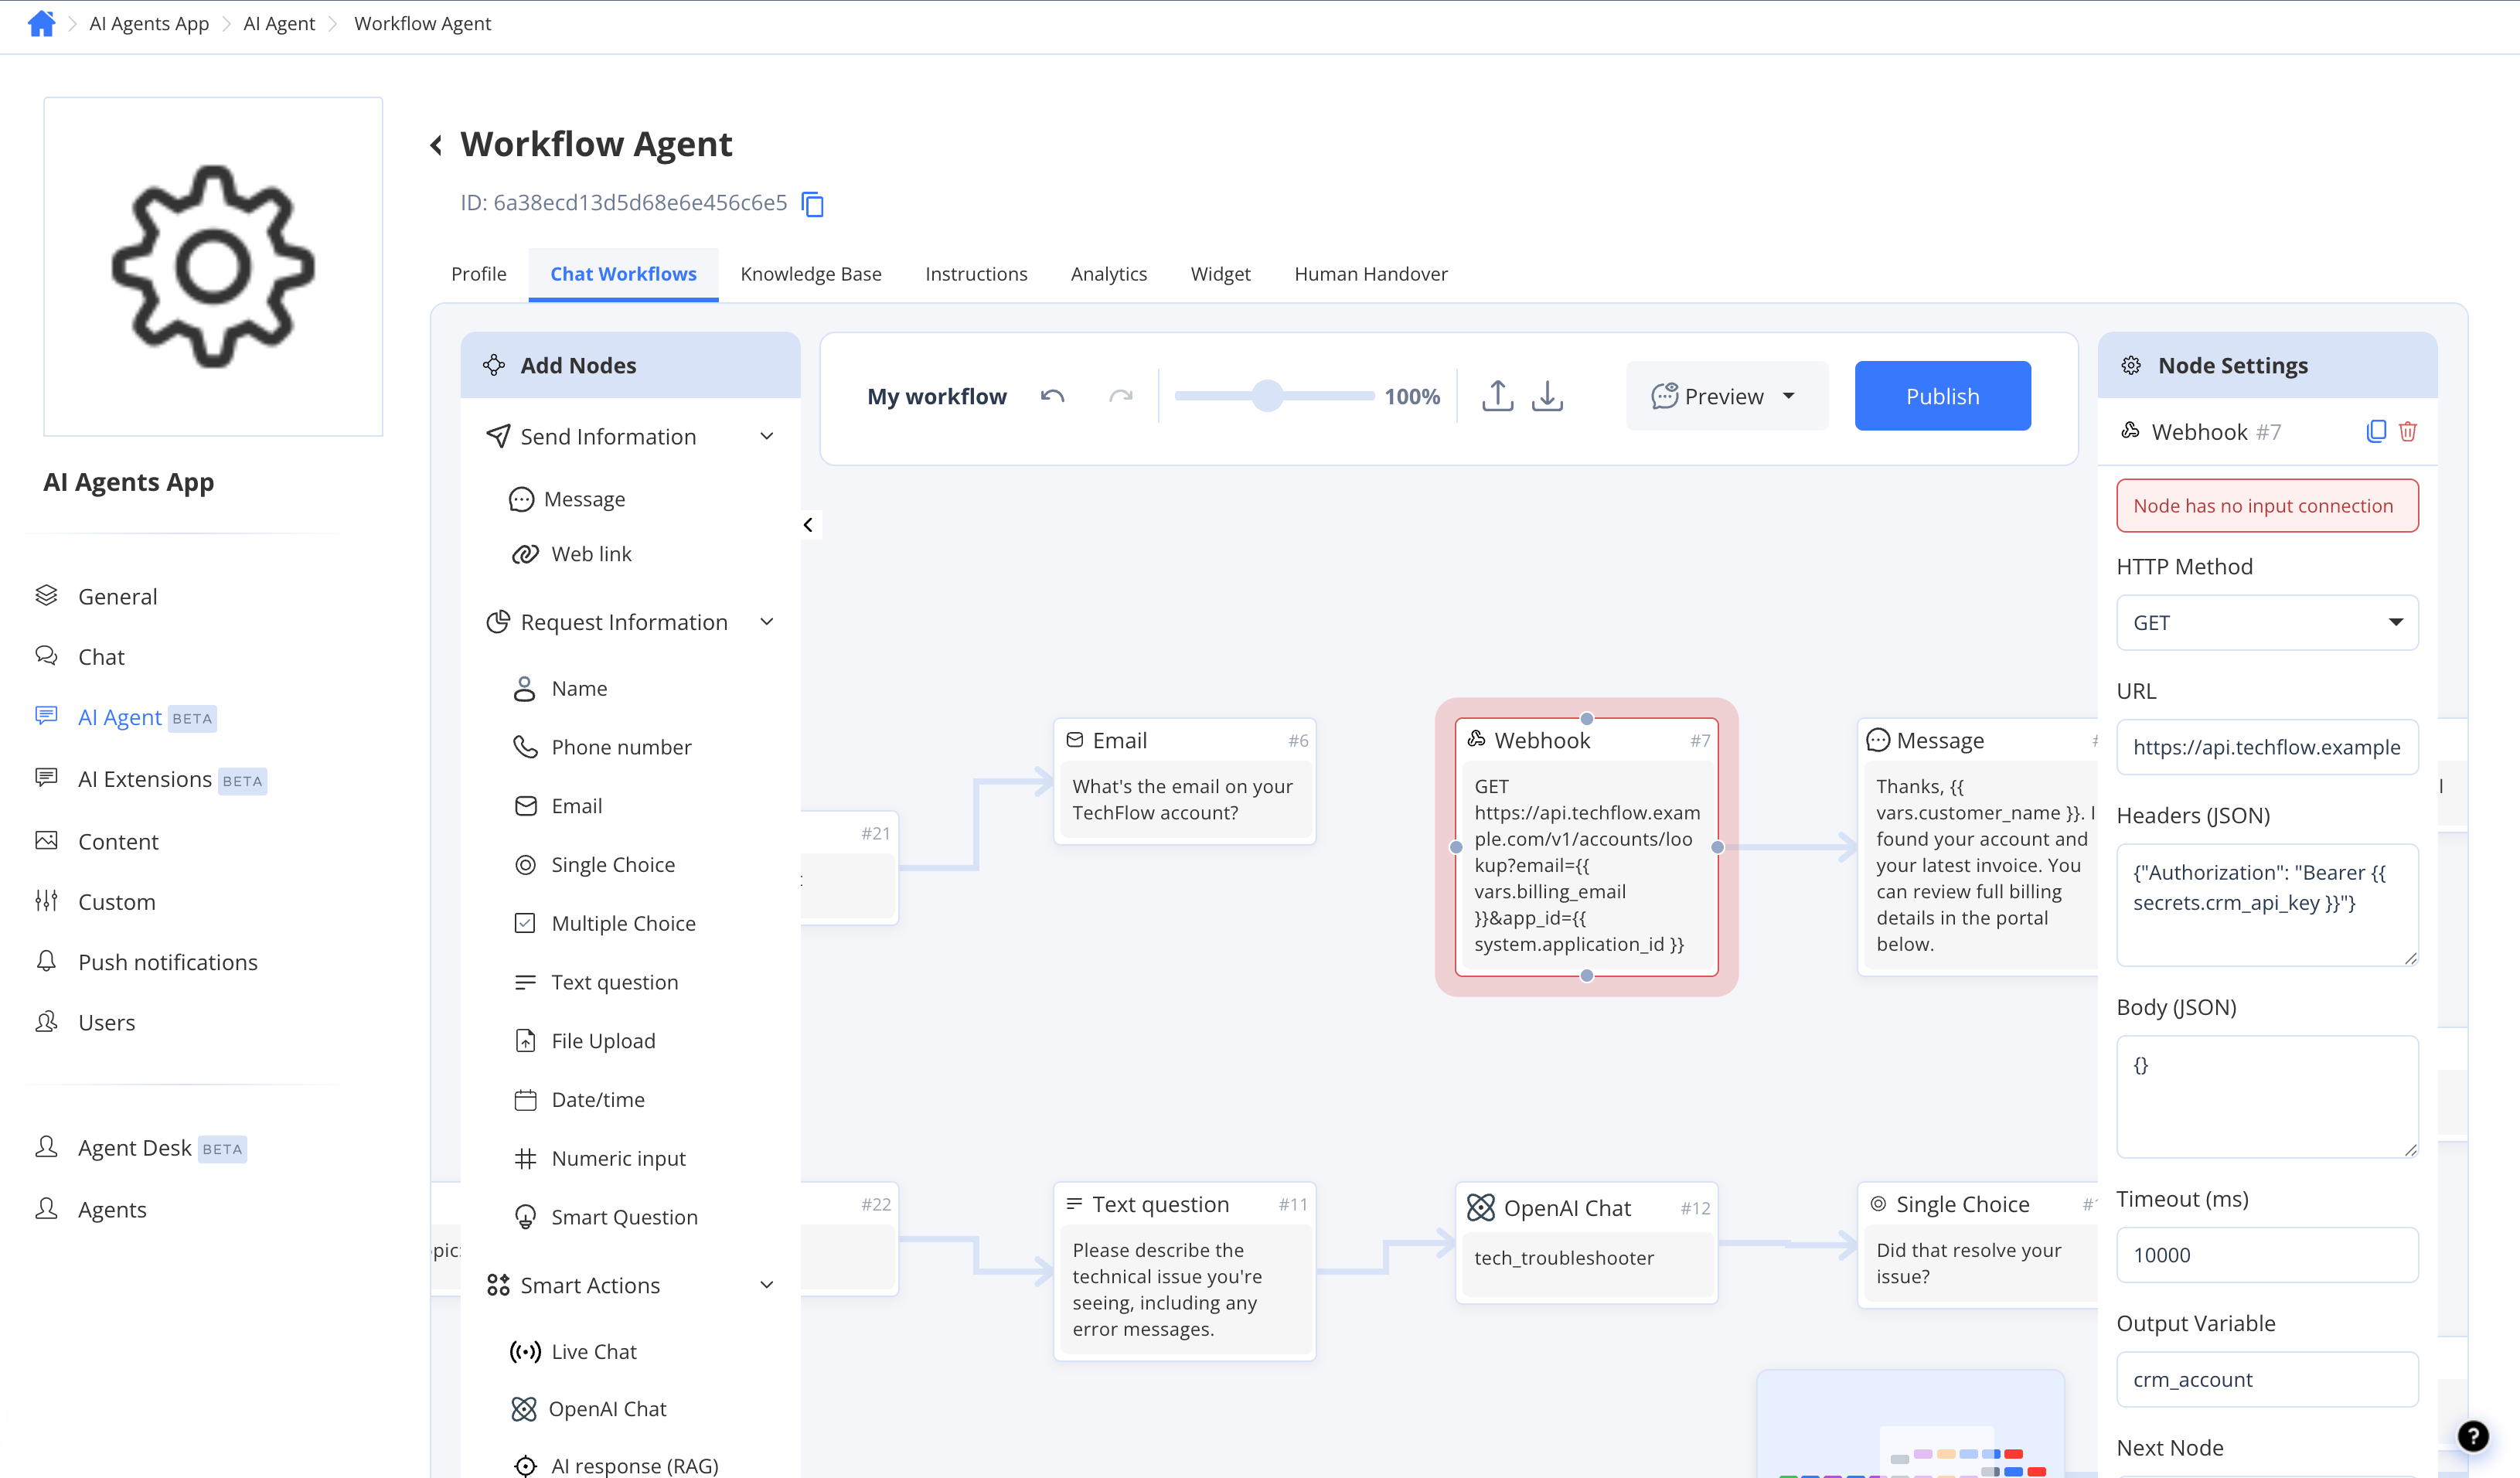Click the Webhook node right output connector
Image resolution: width=2520 pixels, height=1478 pixels.
click(x=1717, y=847)
